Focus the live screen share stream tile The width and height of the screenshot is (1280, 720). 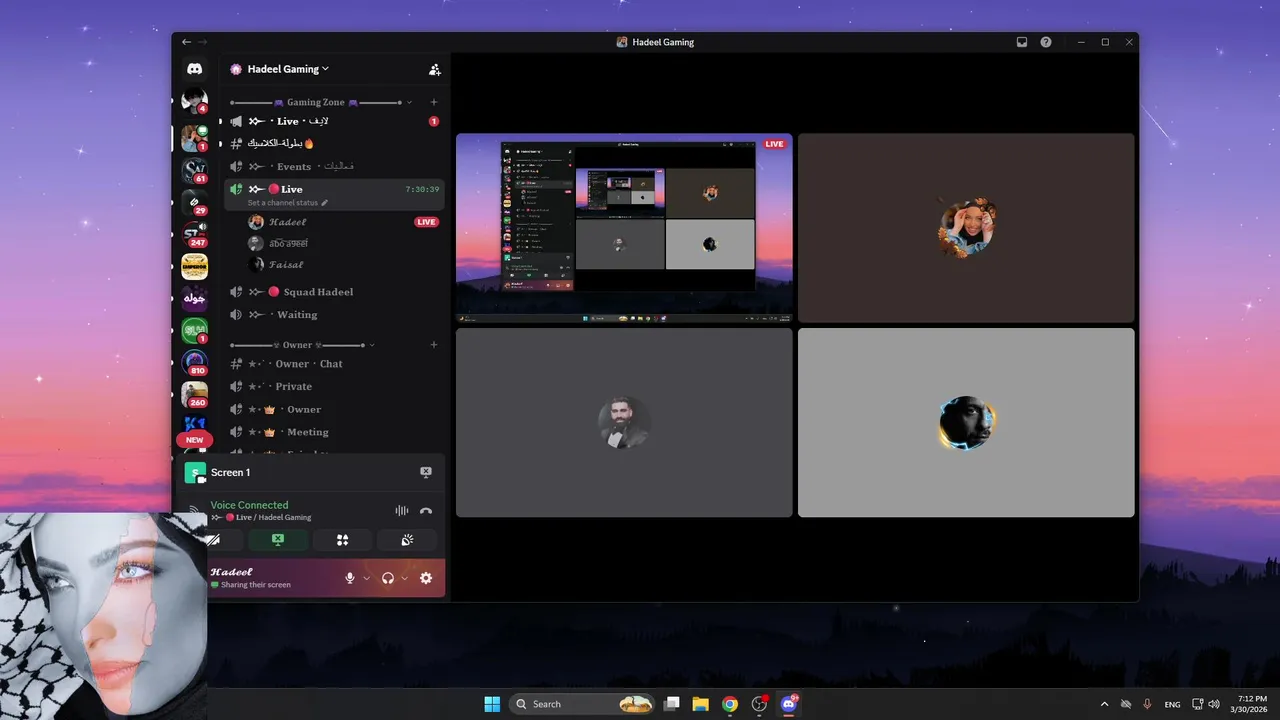tap(624, 227)
